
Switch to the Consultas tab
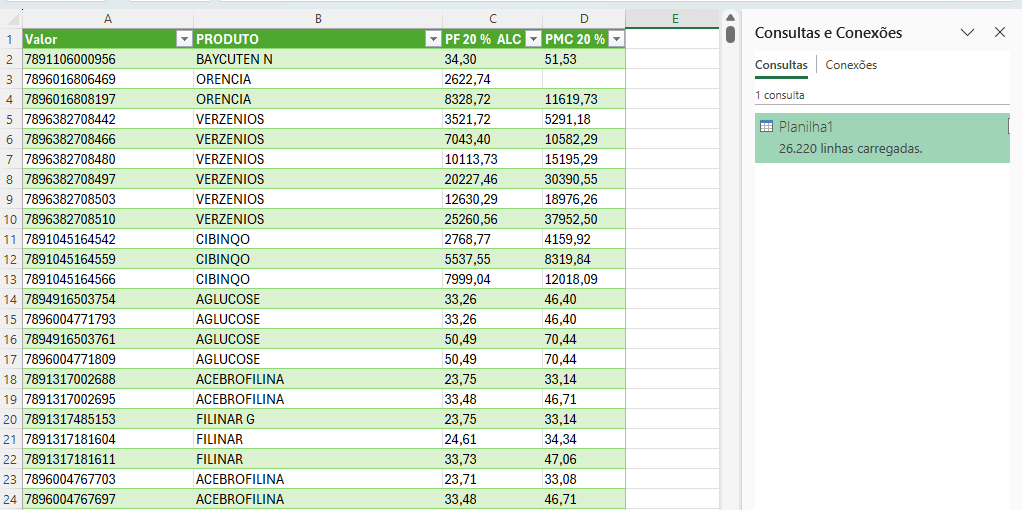point(781,65)
